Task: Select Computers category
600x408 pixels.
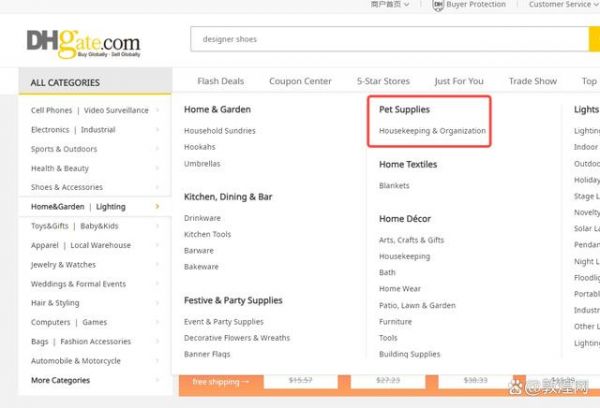Action: tap(51, 322)
